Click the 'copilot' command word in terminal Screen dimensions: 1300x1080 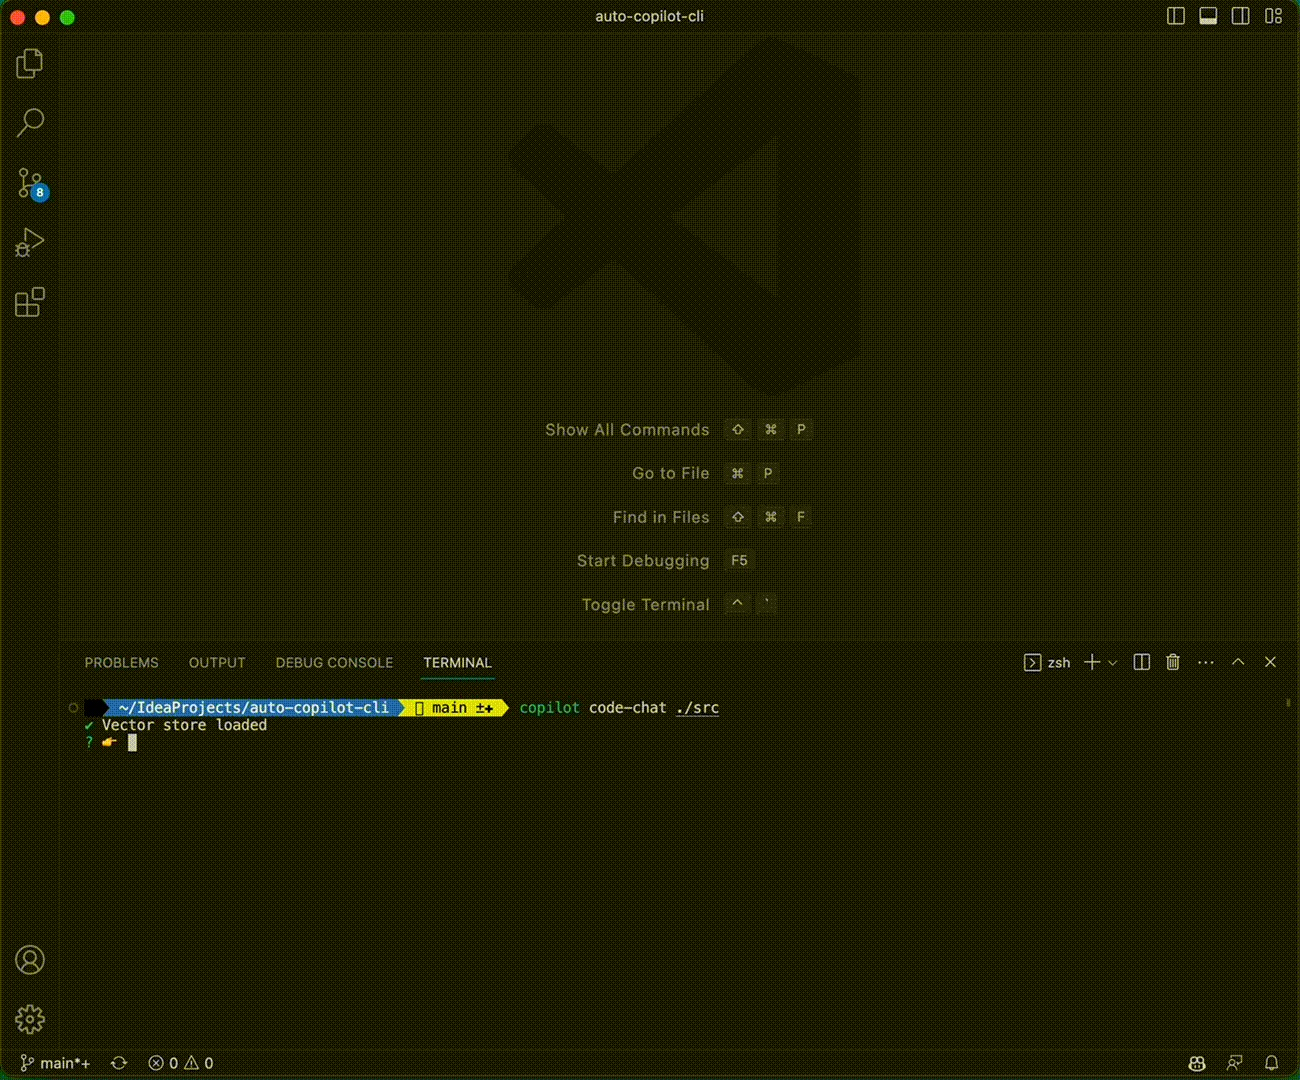click(x=549, y=707)
